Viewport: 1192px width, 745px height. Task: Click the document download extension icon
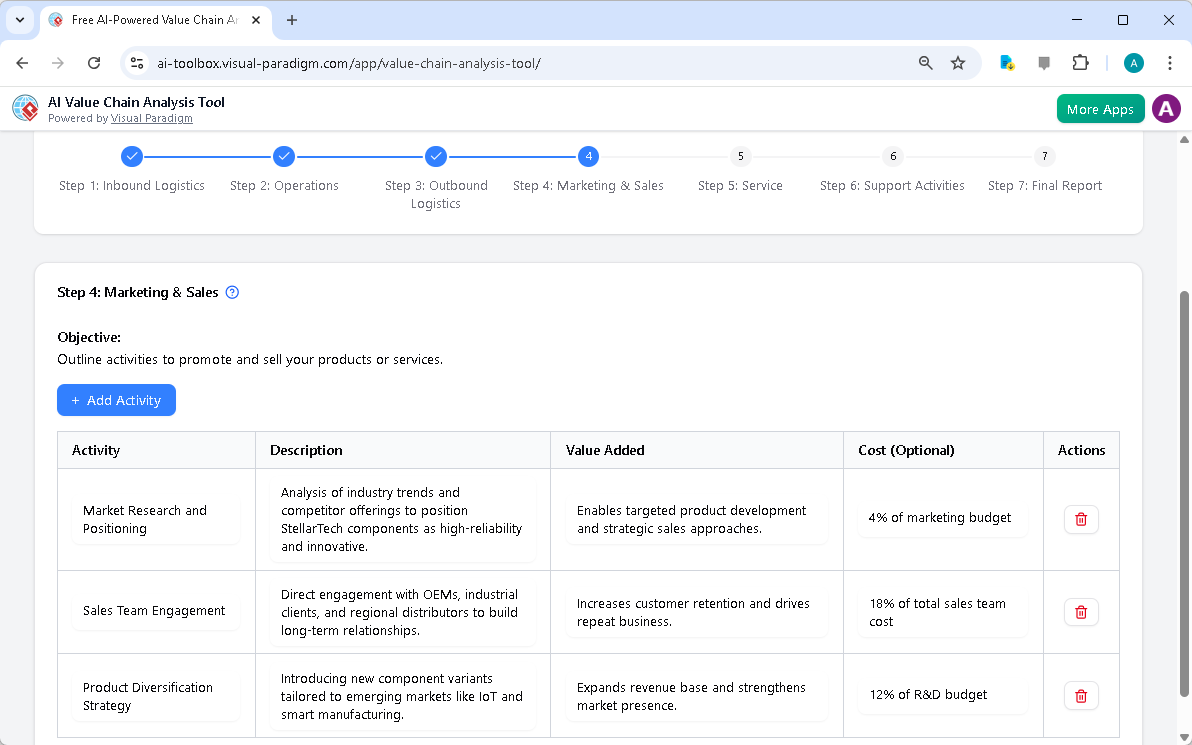pos(1006,62)
